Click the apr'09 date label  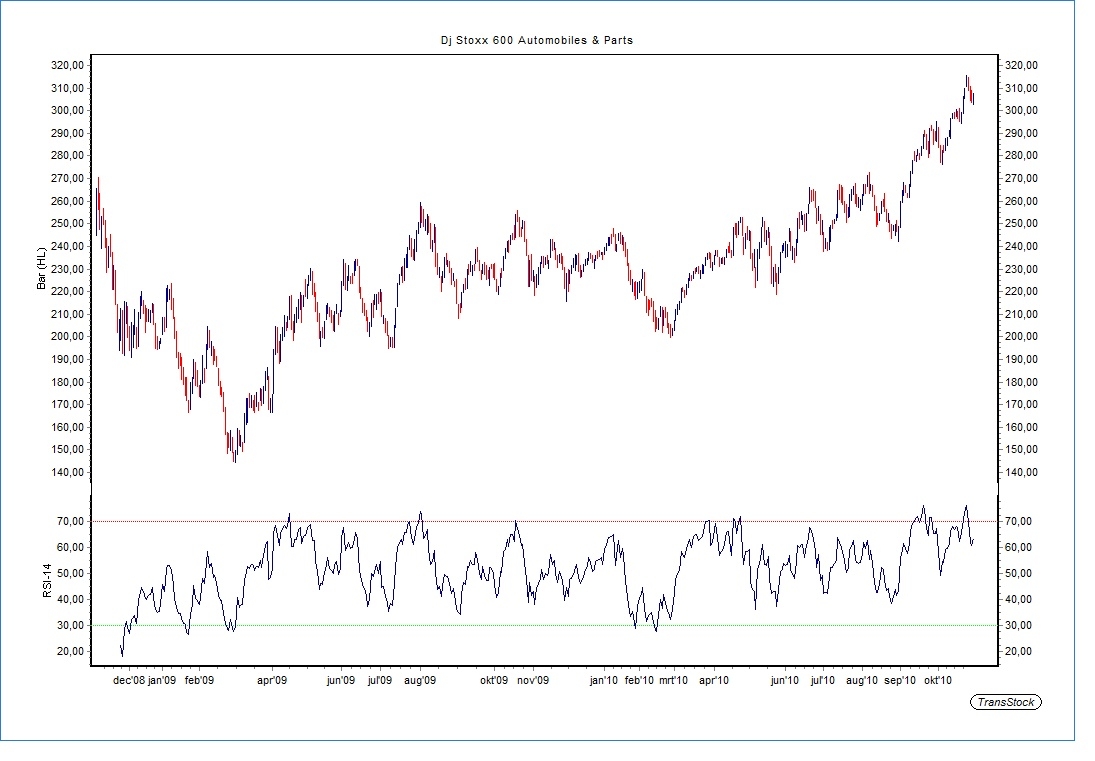point(272,681)
